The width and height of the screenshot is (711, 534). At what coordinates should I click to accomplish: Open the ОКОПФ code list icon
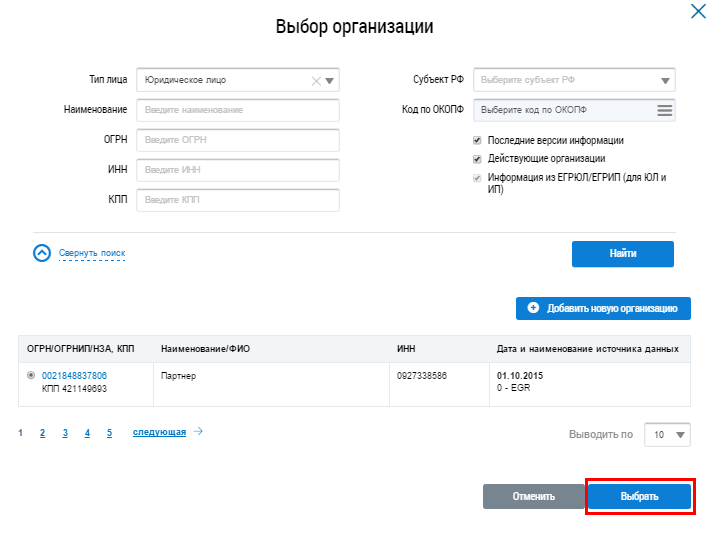click(664, 110)
